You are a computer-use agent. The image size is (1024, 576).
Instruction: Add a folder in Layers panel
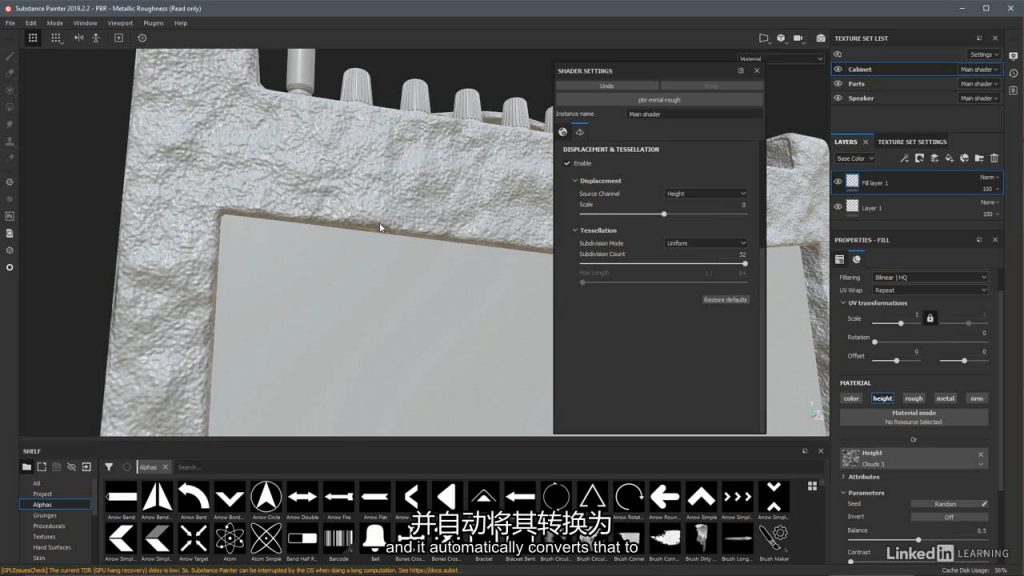(x=979, y=158)
